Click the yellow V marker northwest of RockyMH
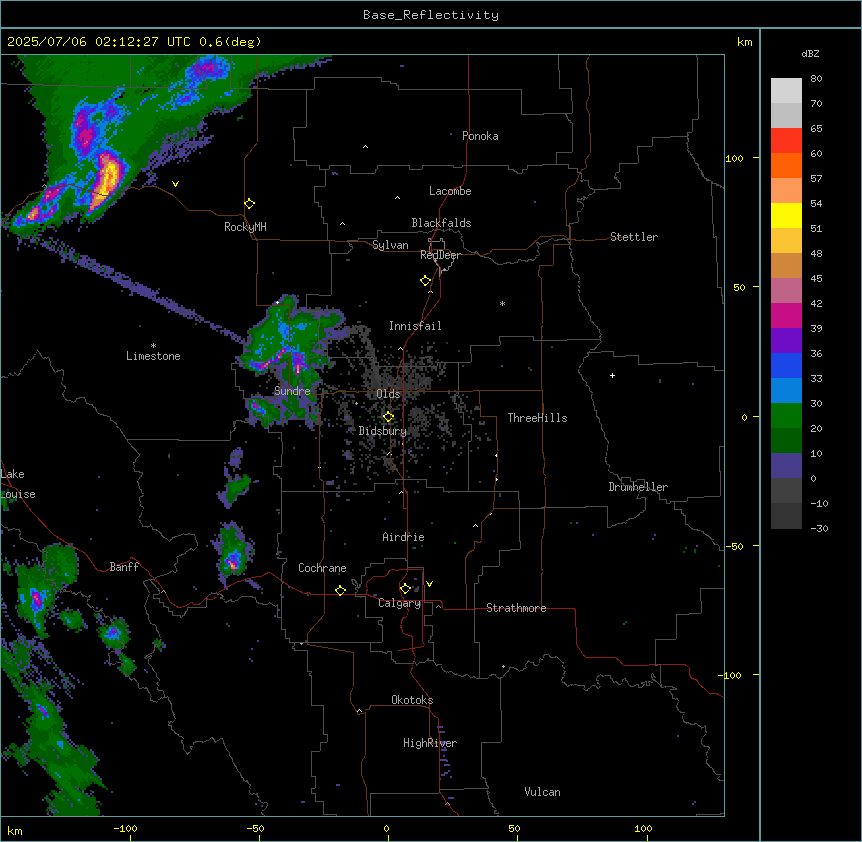 (x=175, y=184)
